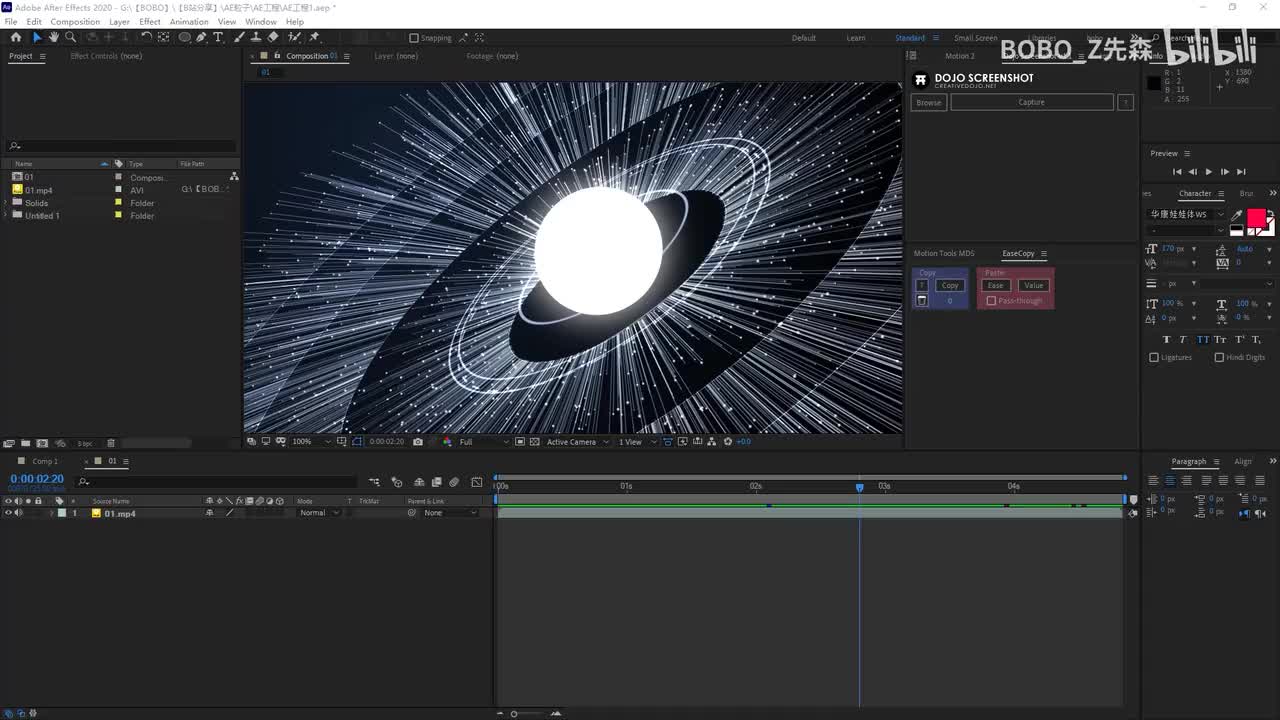
Task: Click the Ease button under Paste
Action: pos(995,285)
